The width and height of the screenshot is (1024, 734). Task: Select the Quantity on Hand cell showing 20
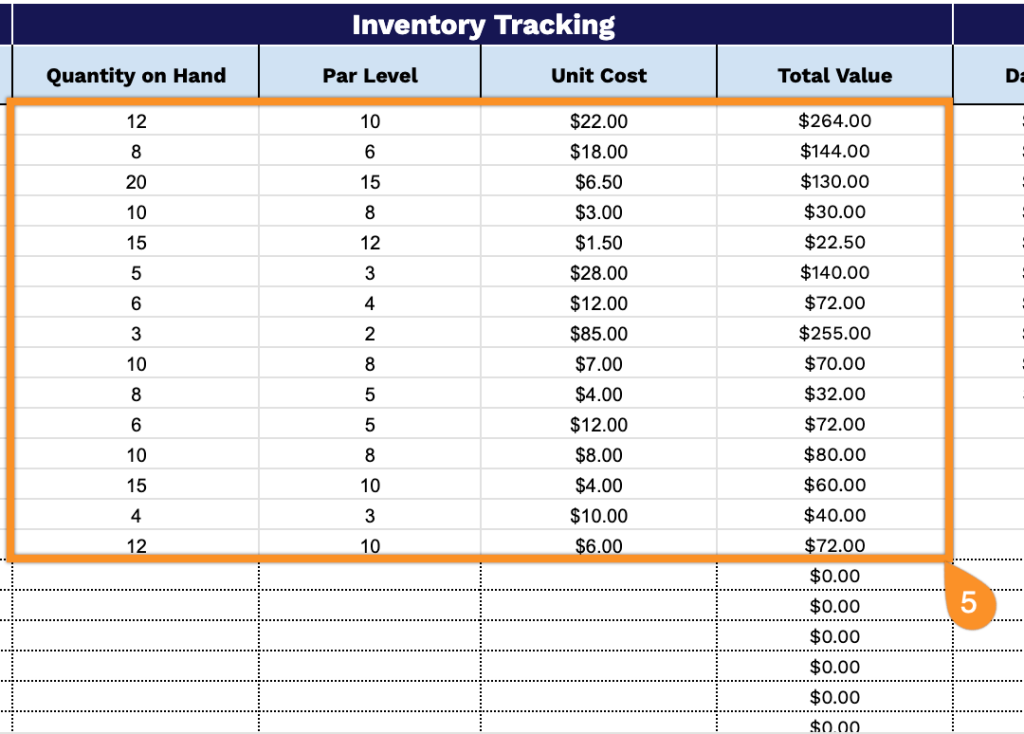tap(136, 182)
